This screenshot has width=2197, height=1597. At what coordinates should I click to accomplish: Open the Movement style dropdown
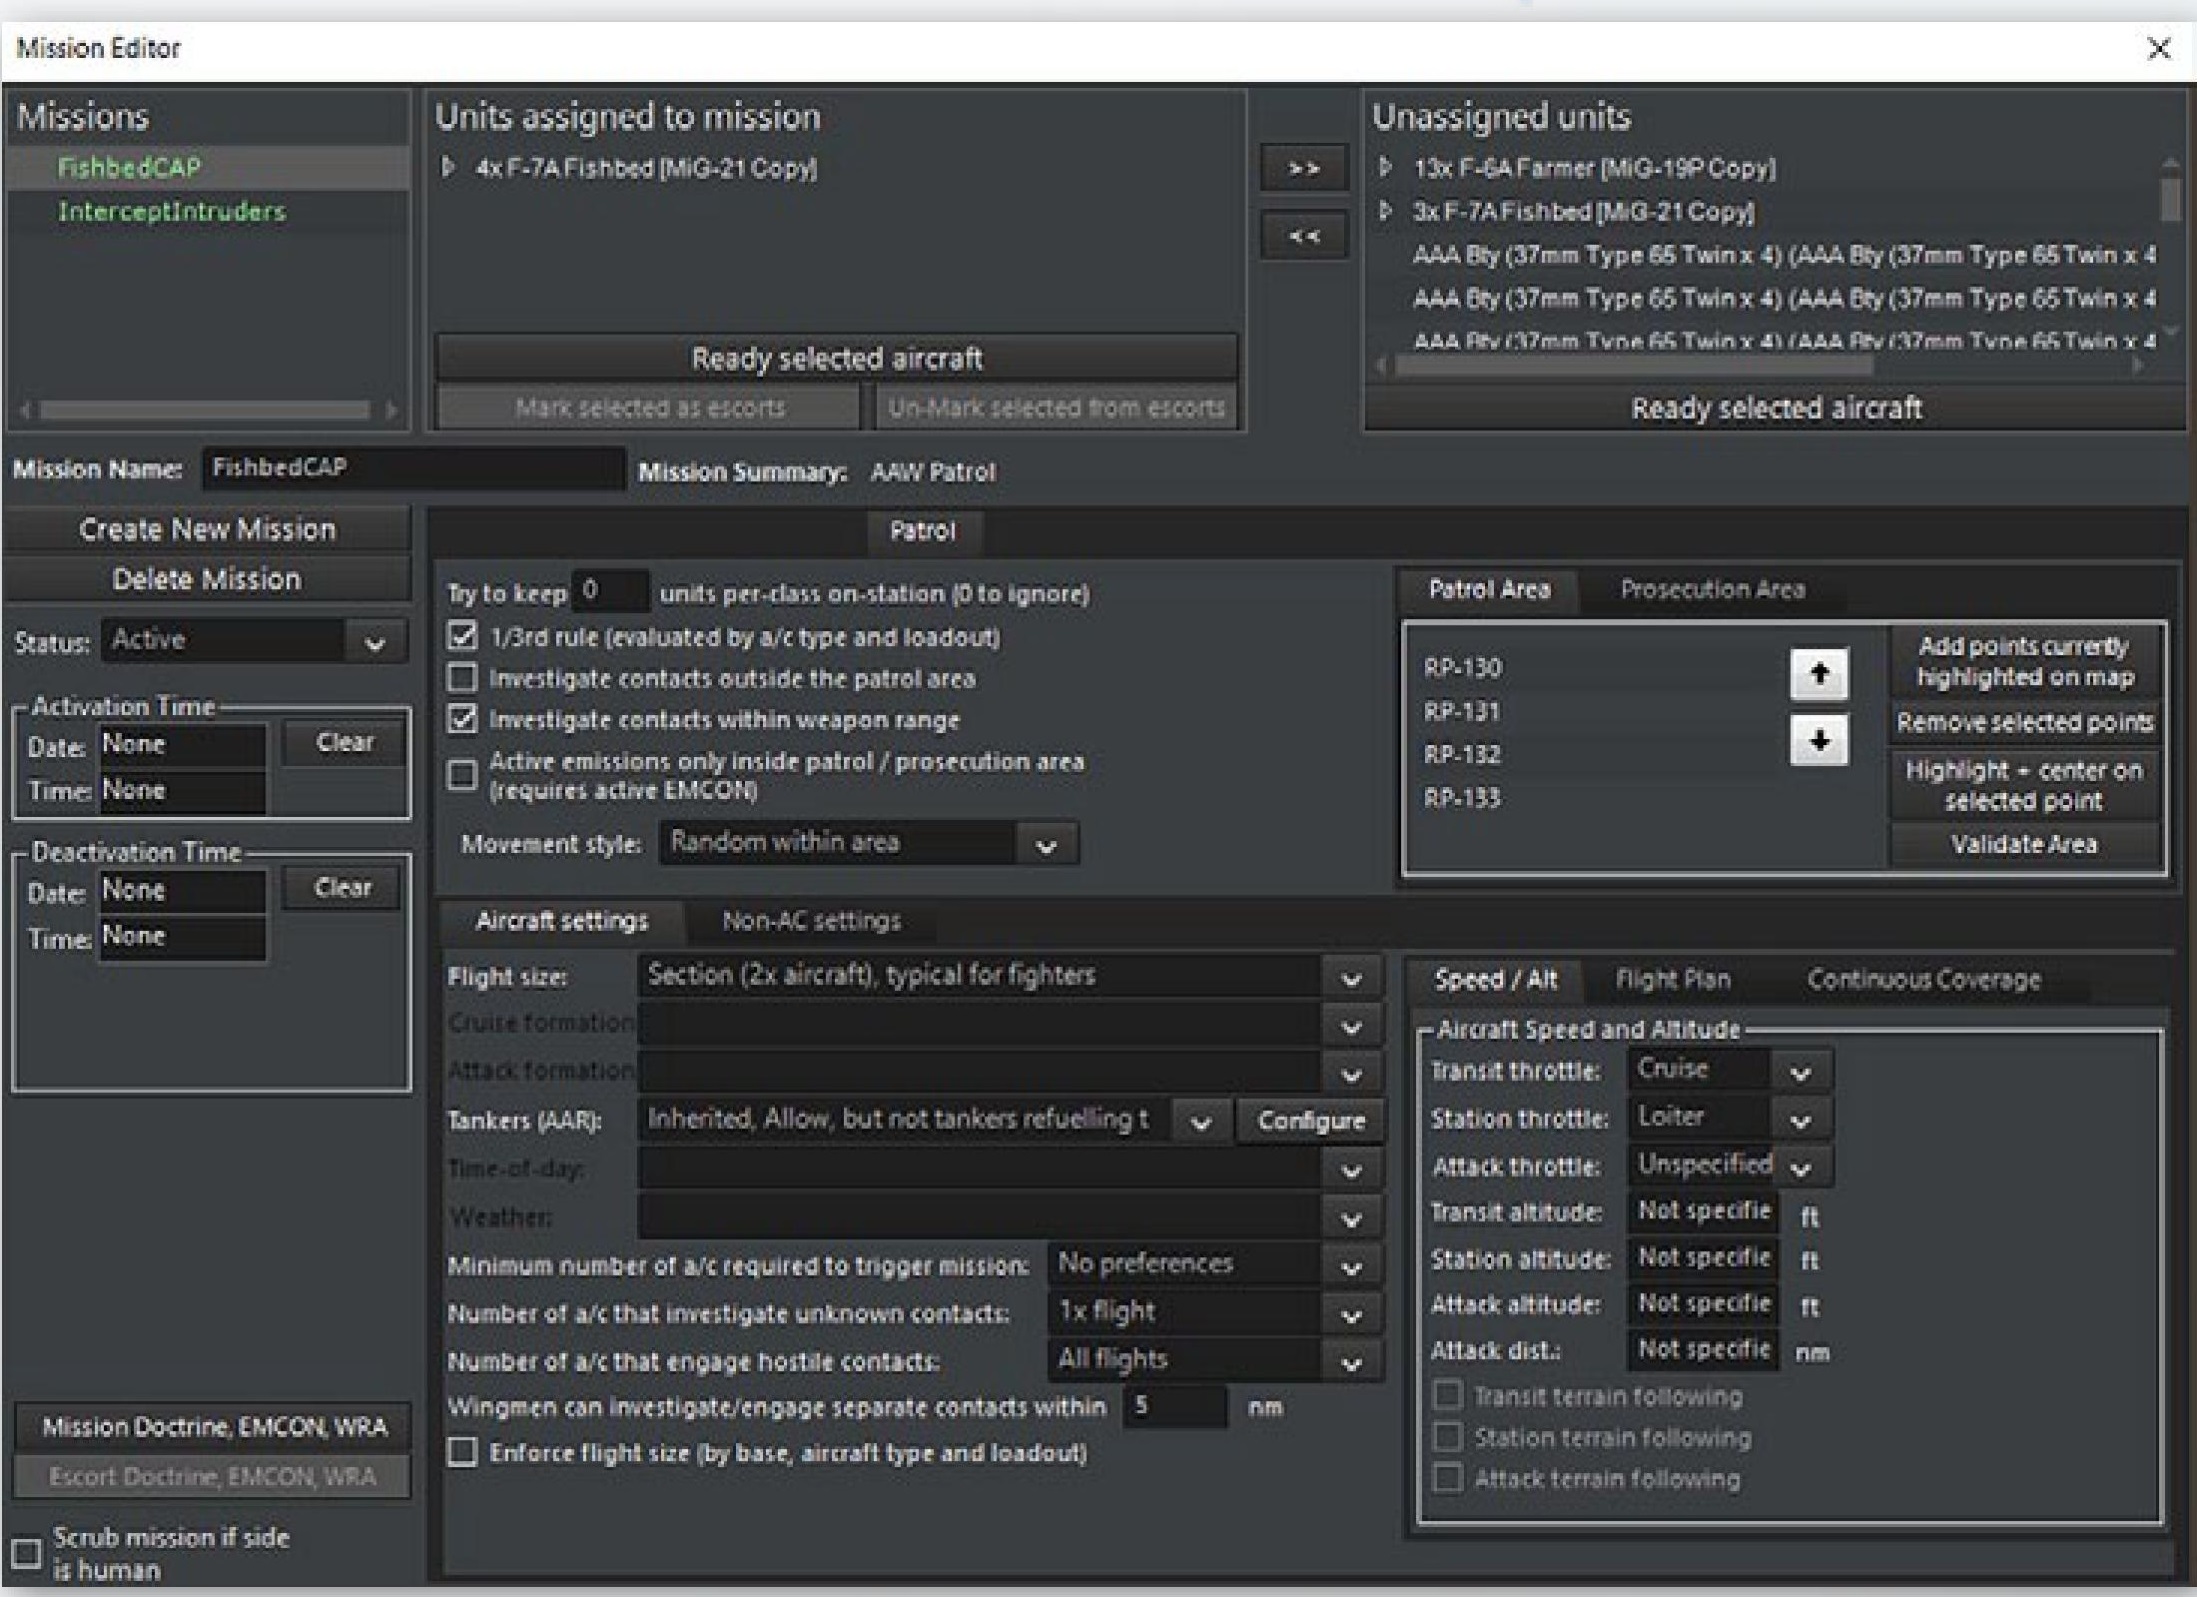pos(1046,845)
